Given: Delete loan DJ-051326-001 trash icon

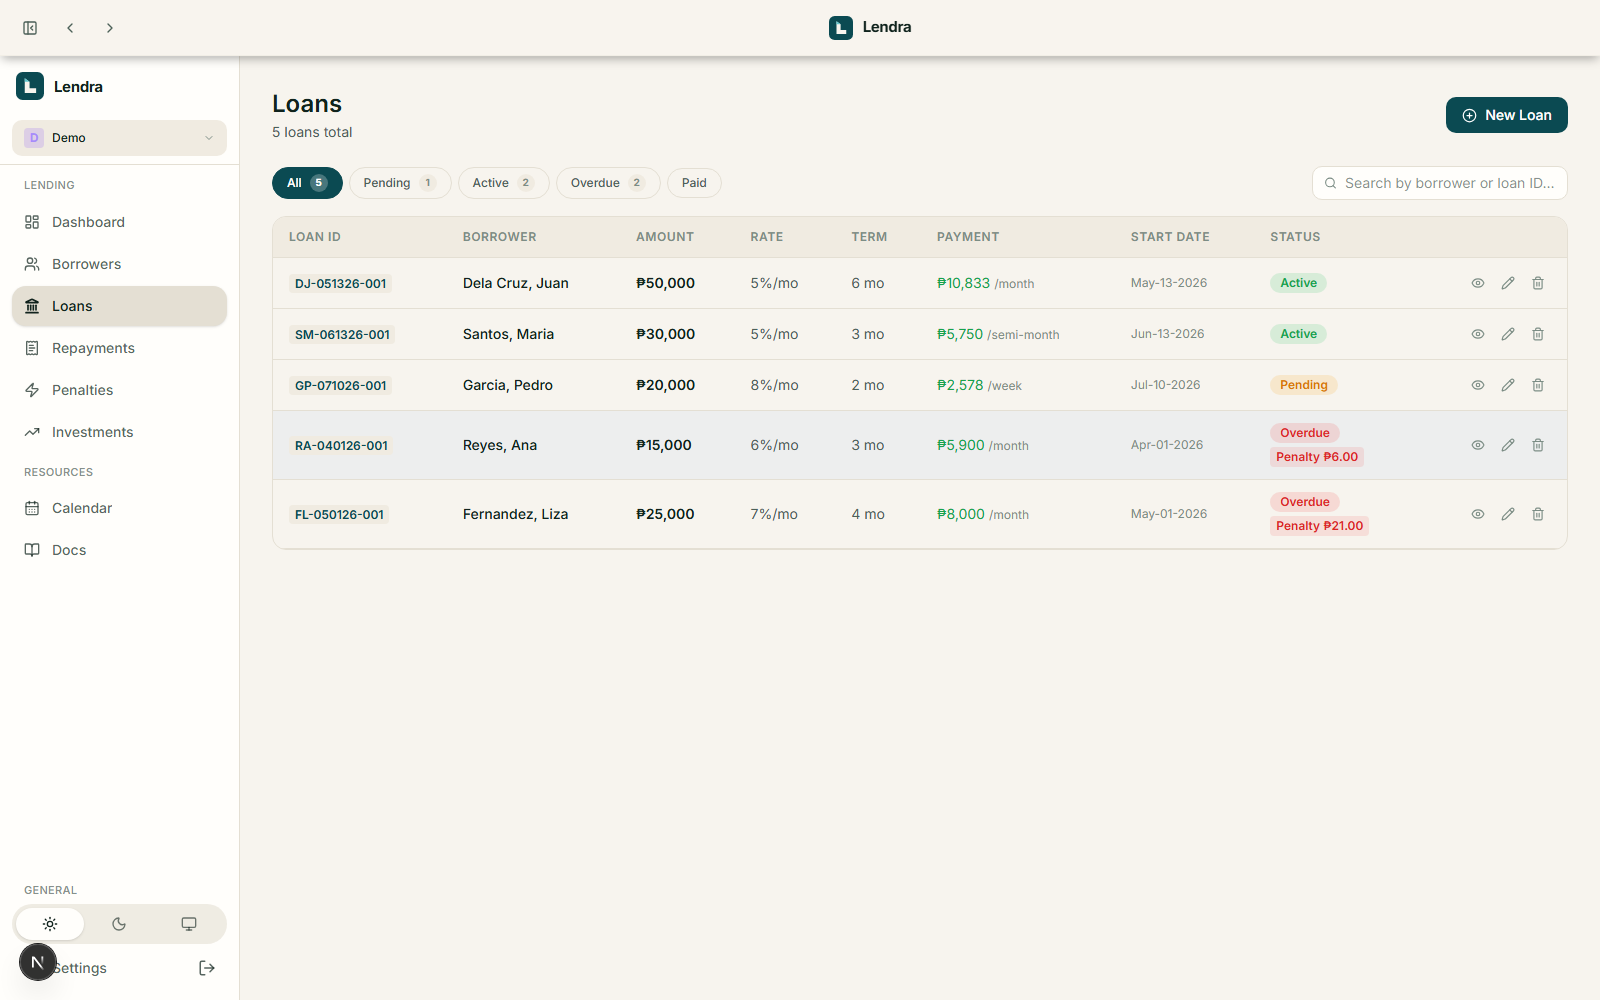Looking at the screenshot, I should [1538, 283].
